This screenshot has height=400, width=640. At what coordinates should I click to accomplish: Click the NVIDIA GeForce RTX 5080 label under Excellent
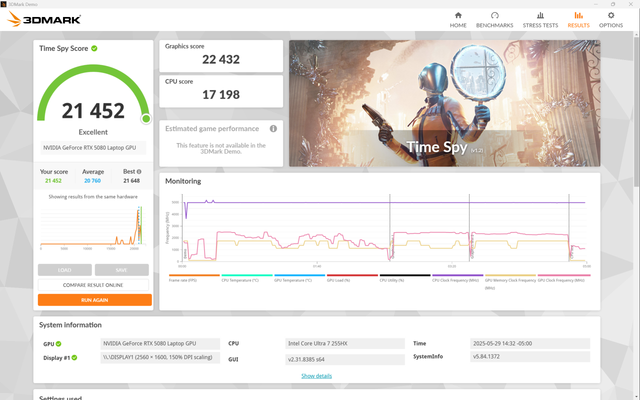93,148
